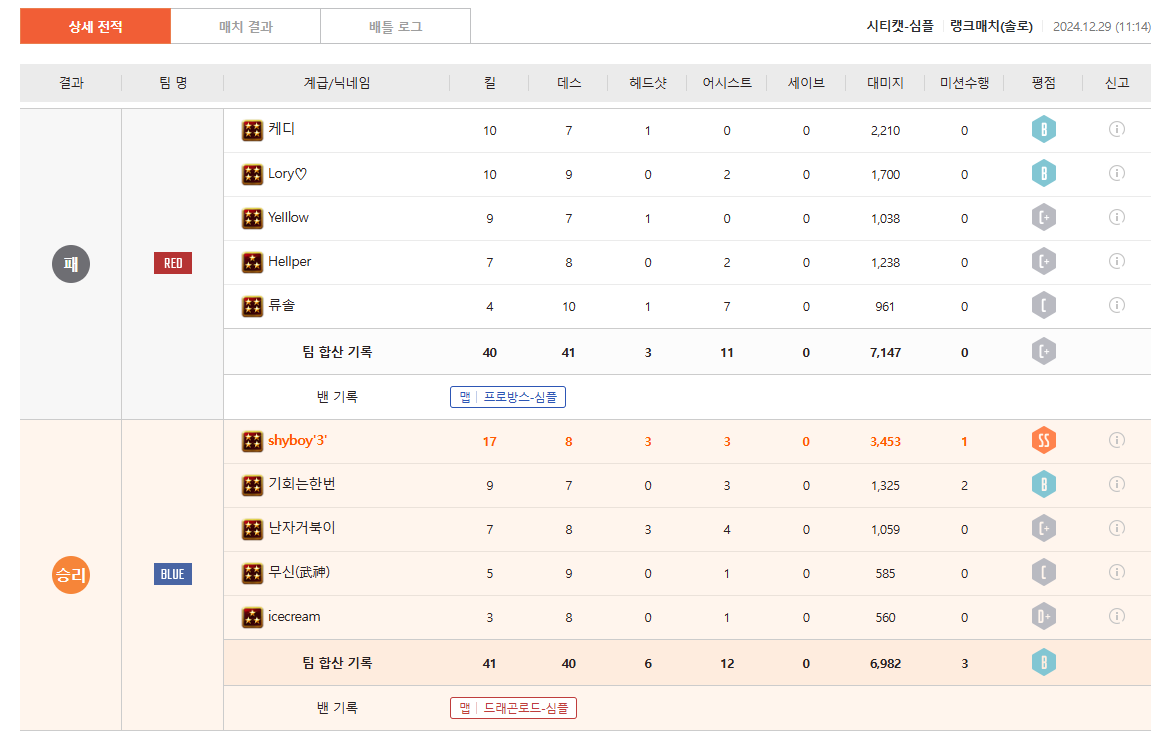The height and width of the screenshot is (747, 1167).
Task: Click report icon for player 케디
Action: [x=1117, y=129]
